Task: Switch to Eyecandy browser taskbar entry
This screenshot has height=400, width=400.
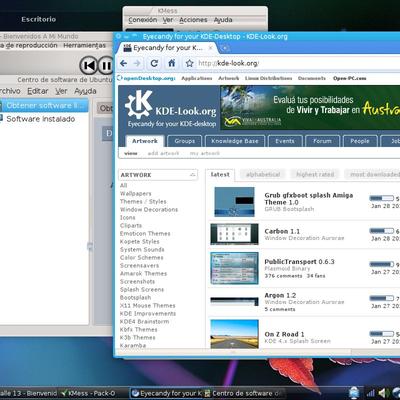Action: tap(167, 393)
